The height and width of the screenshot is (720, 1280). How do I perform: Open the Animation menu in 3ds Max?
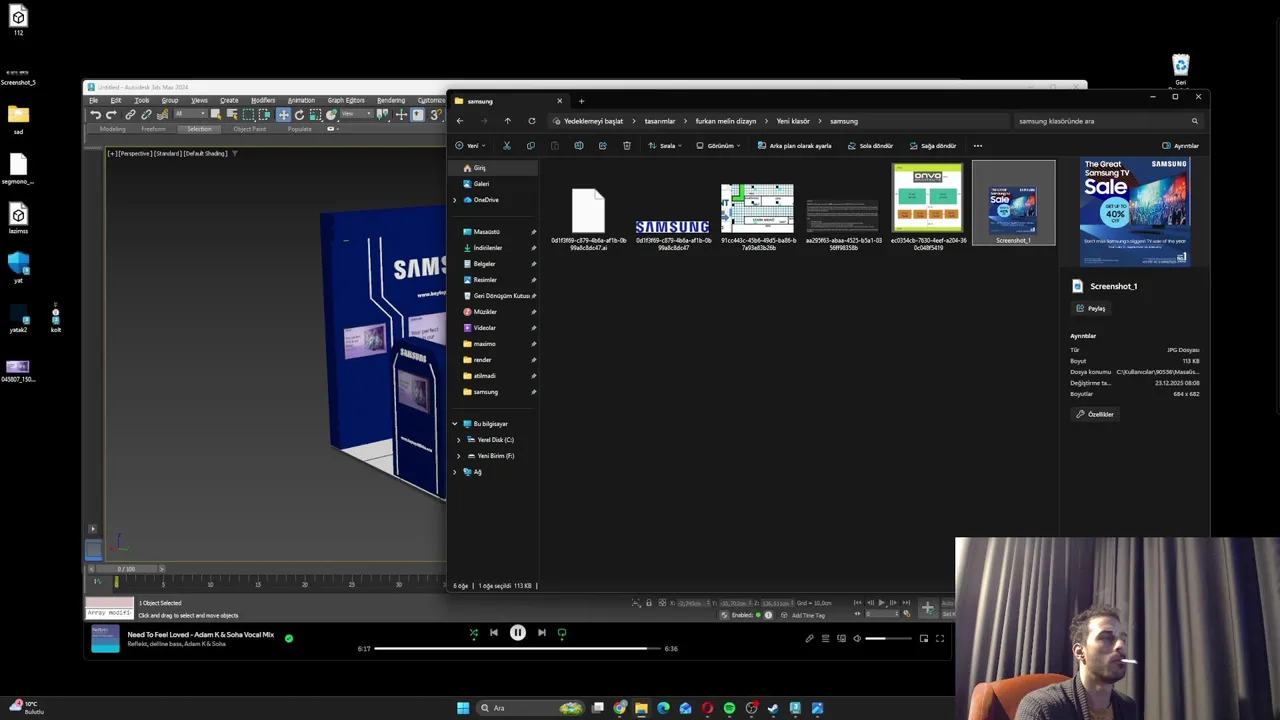301,100
